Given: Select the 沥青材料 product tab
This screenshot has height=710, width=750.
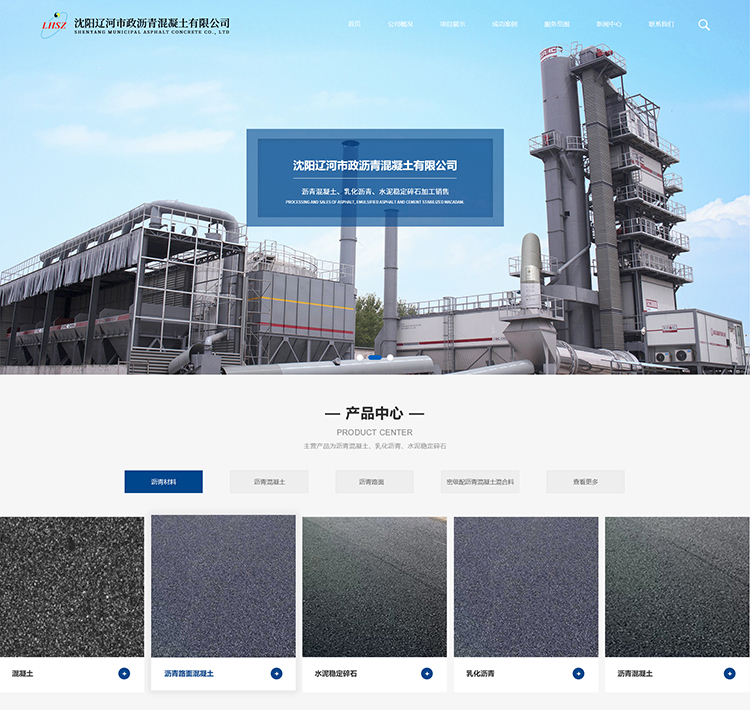Looking at the screenshot, I should coord(163,482).
